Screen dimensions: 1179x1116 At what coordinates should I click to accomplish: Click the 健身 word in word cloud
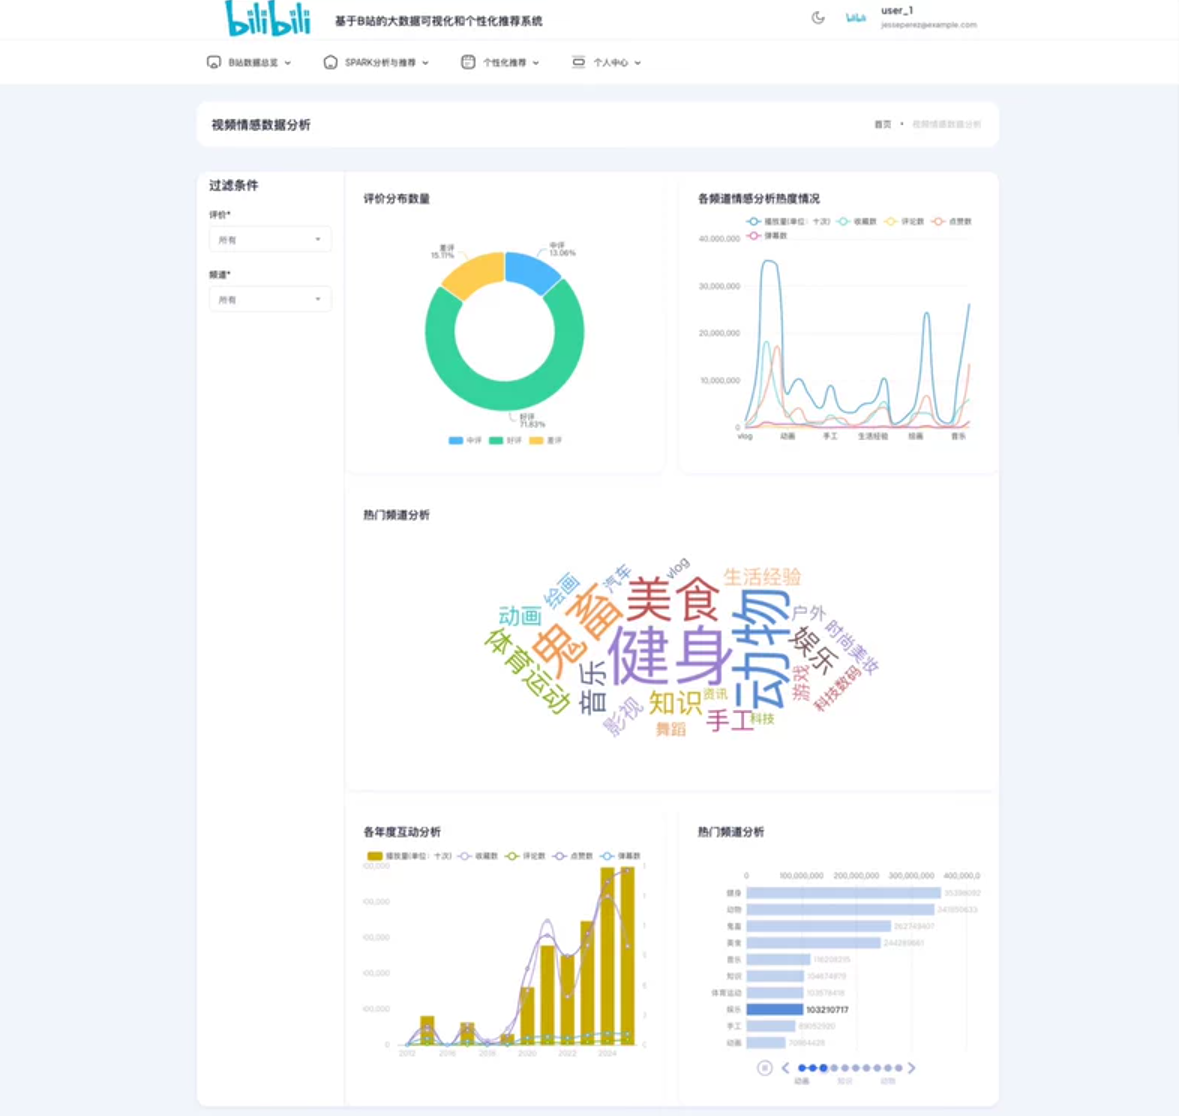click(670, 655)
